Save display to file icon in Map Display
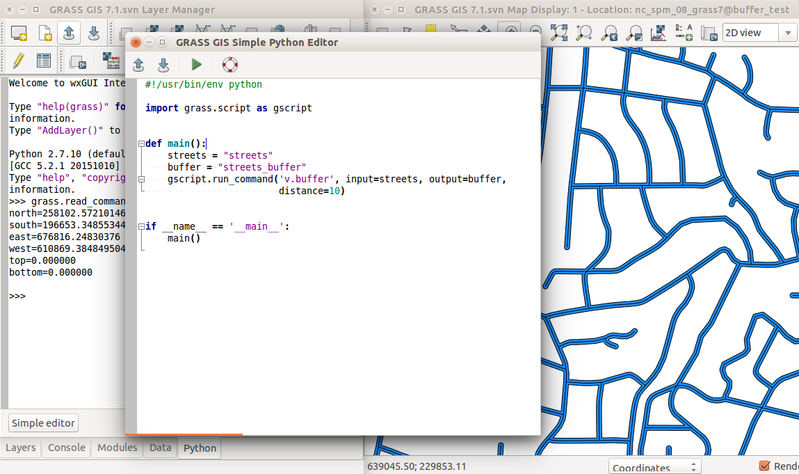 click(708, 34)
